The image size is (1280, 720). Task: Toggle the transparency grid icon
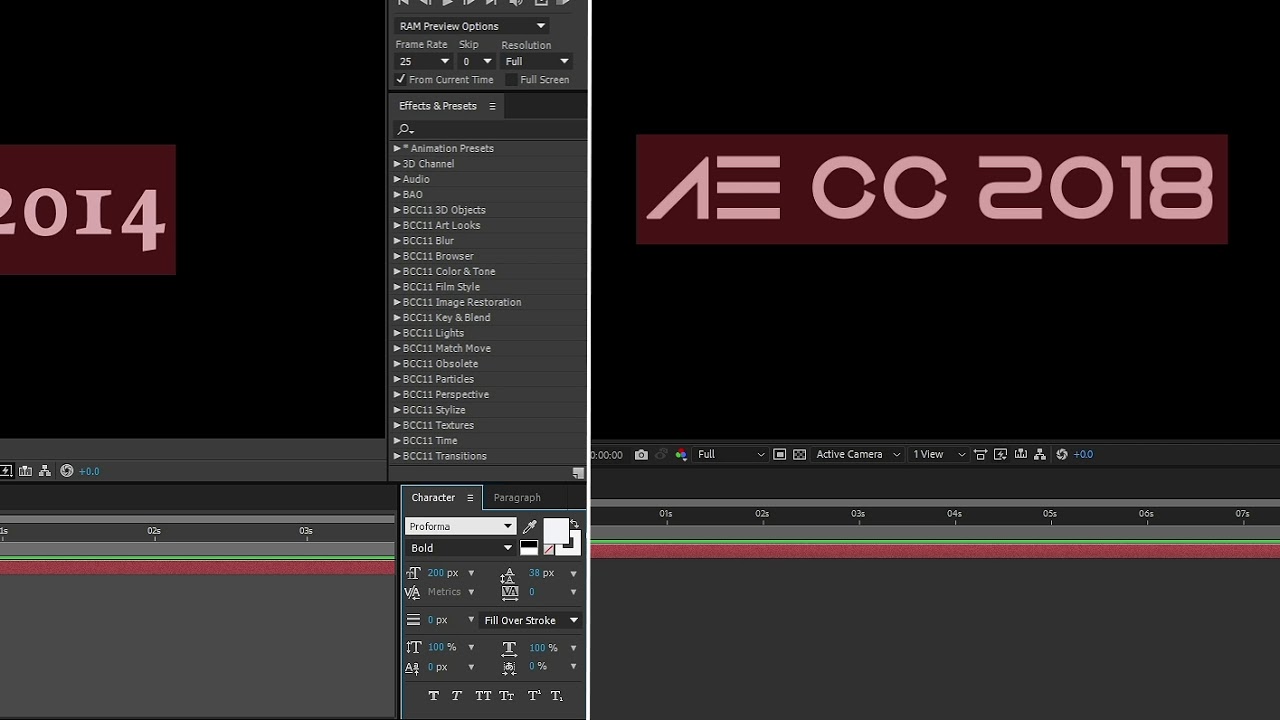click(800, 454)
